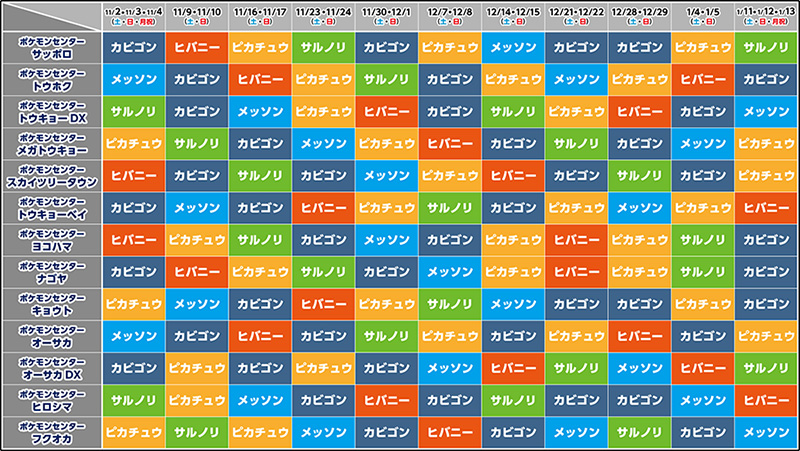Click the 1/11・1/12・1/13 date column header

coord(766,16)
